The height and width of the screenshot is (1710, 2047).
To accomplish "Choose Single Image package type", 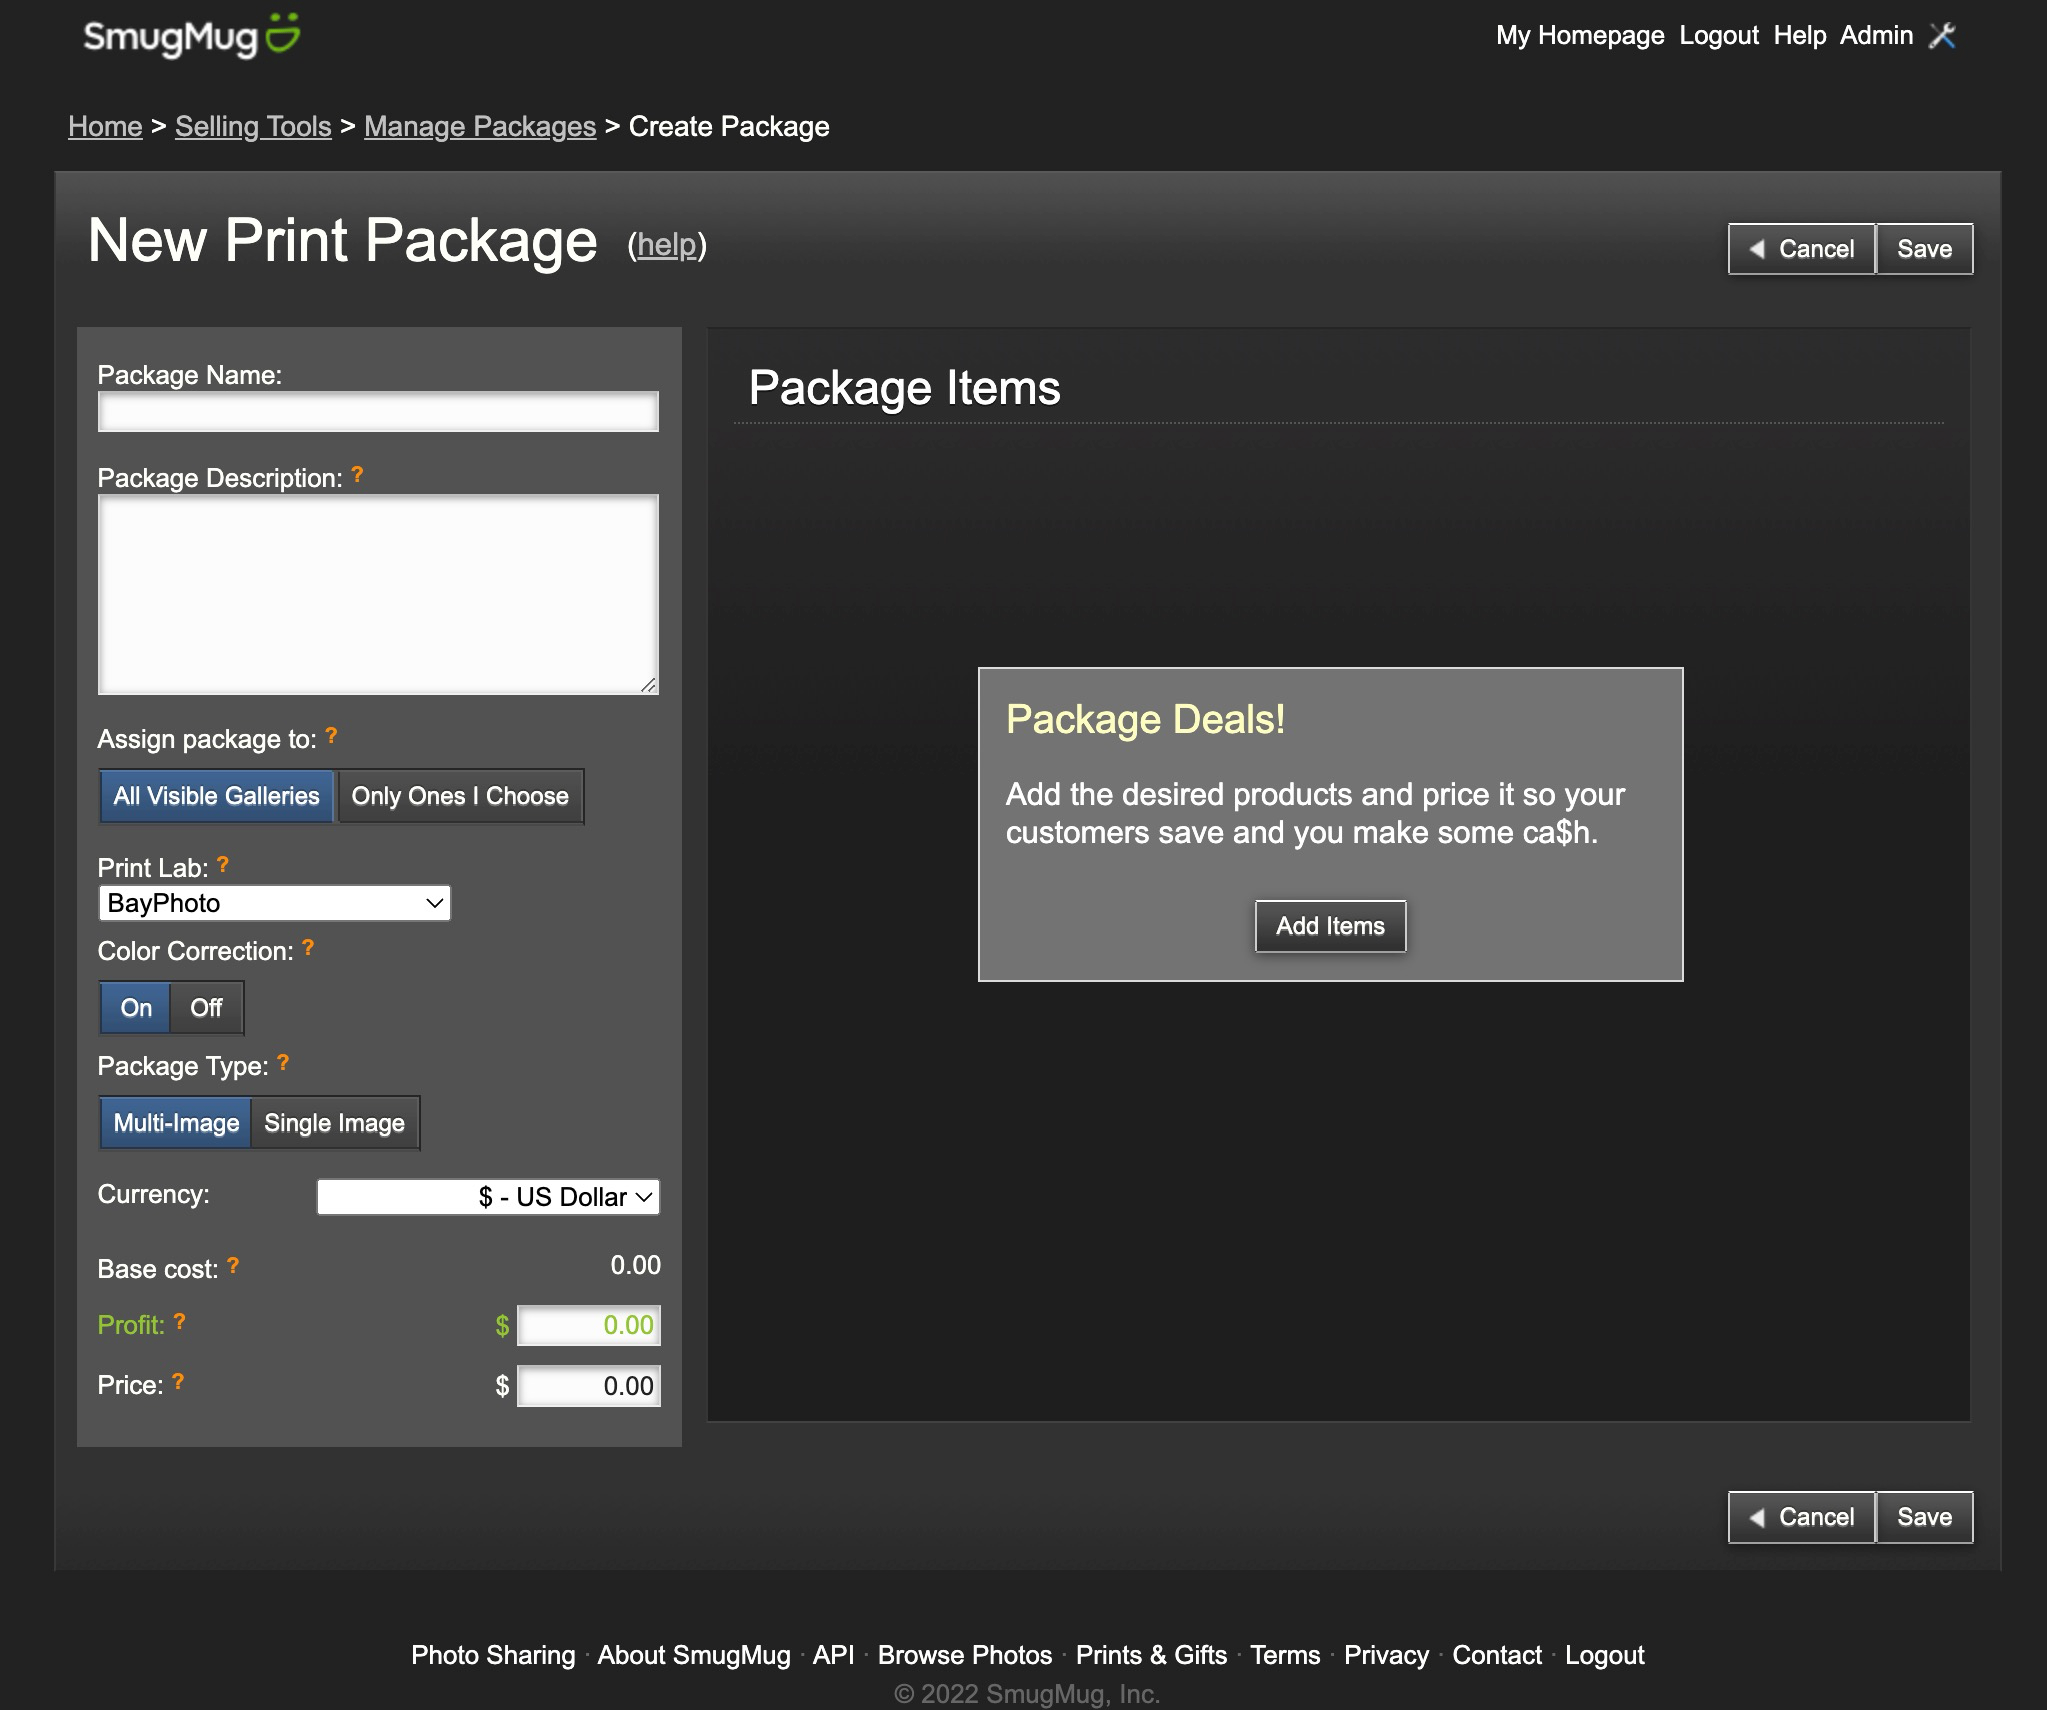I will point(334,1123).
